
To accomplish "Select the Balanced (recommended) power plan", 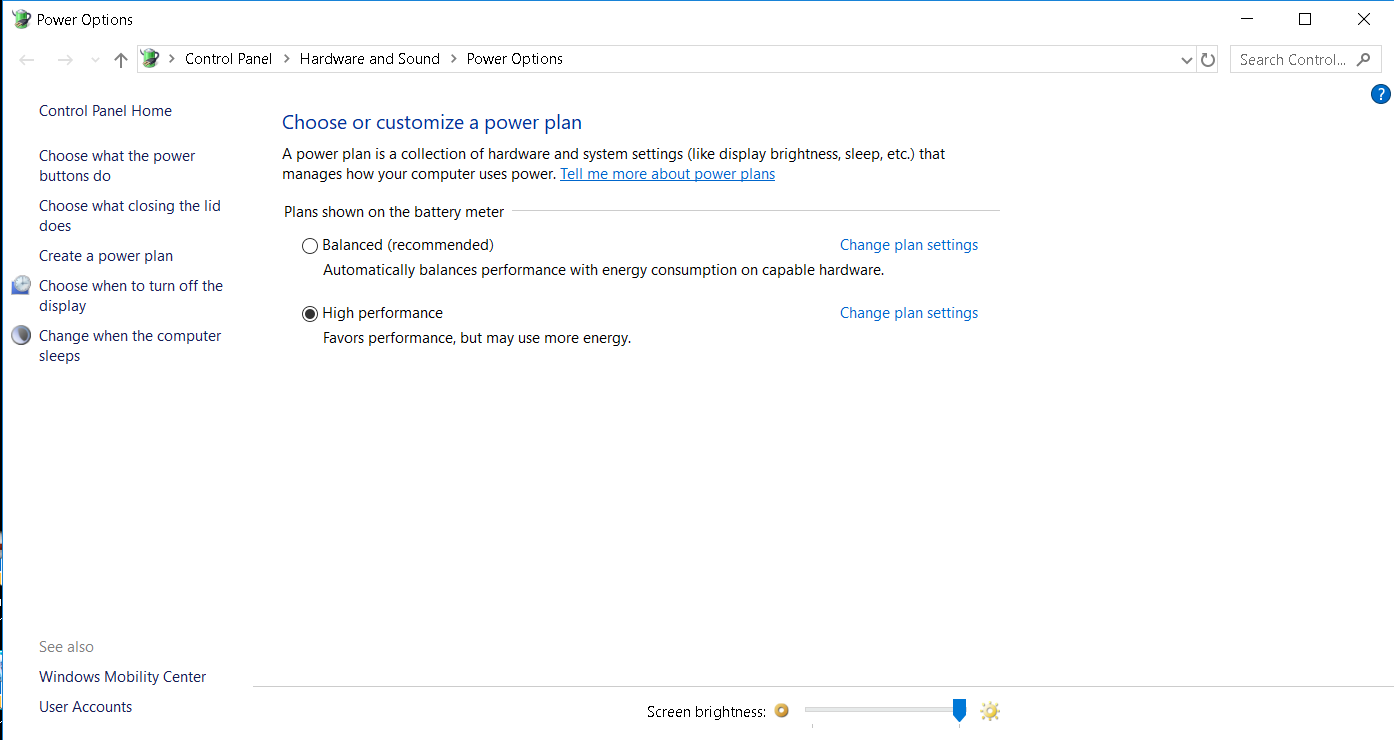I will pos(310,246).
